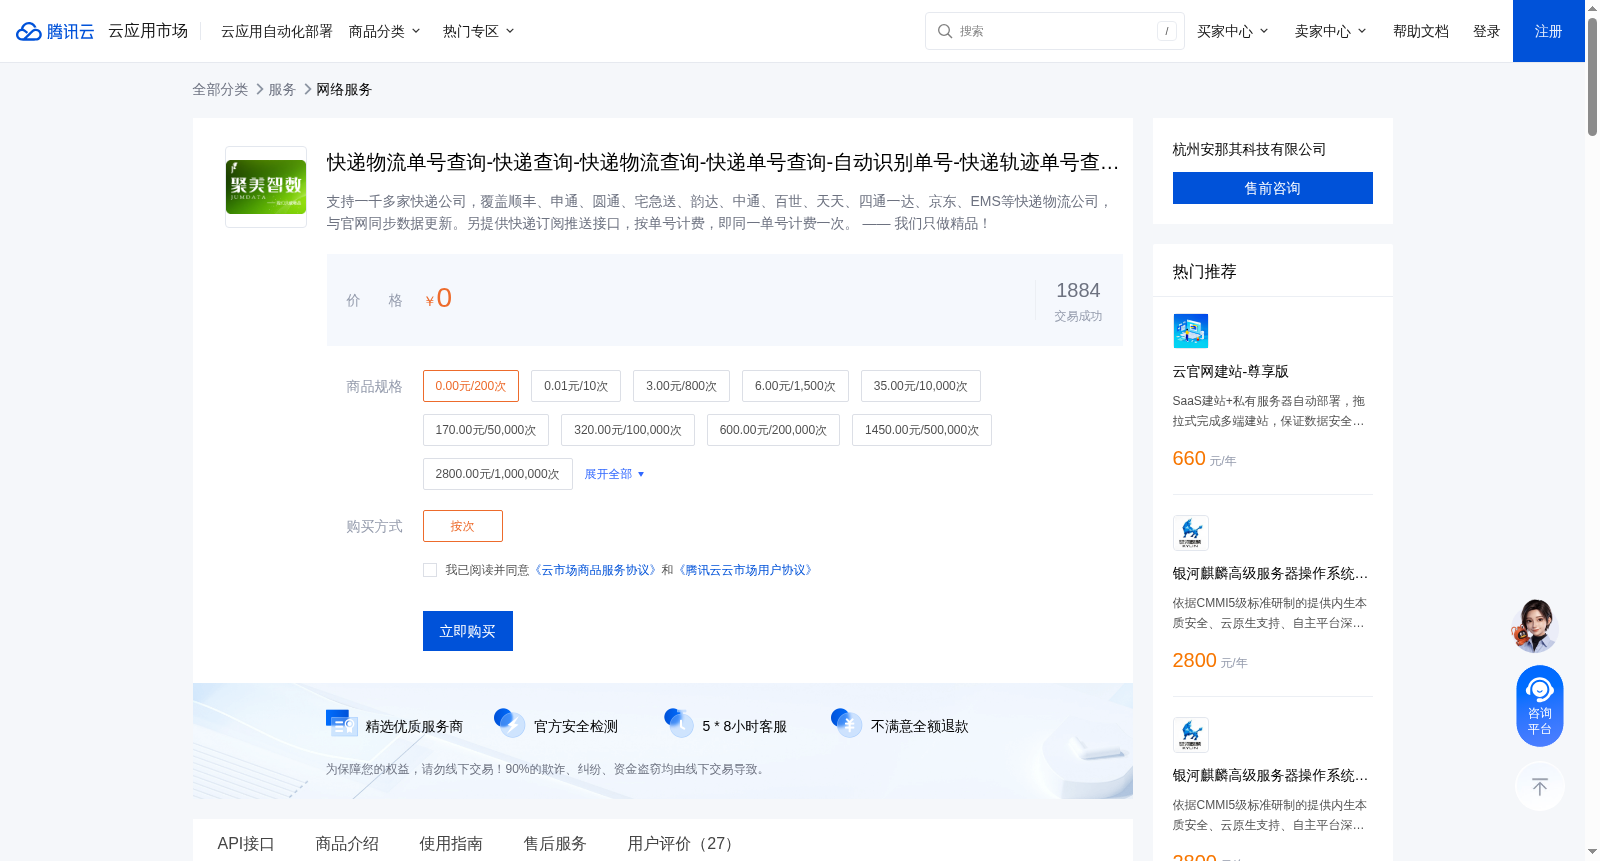This screenshot has height=861, width=1600.
Task: Click the product title heading
Action: (x=723, y=162)
